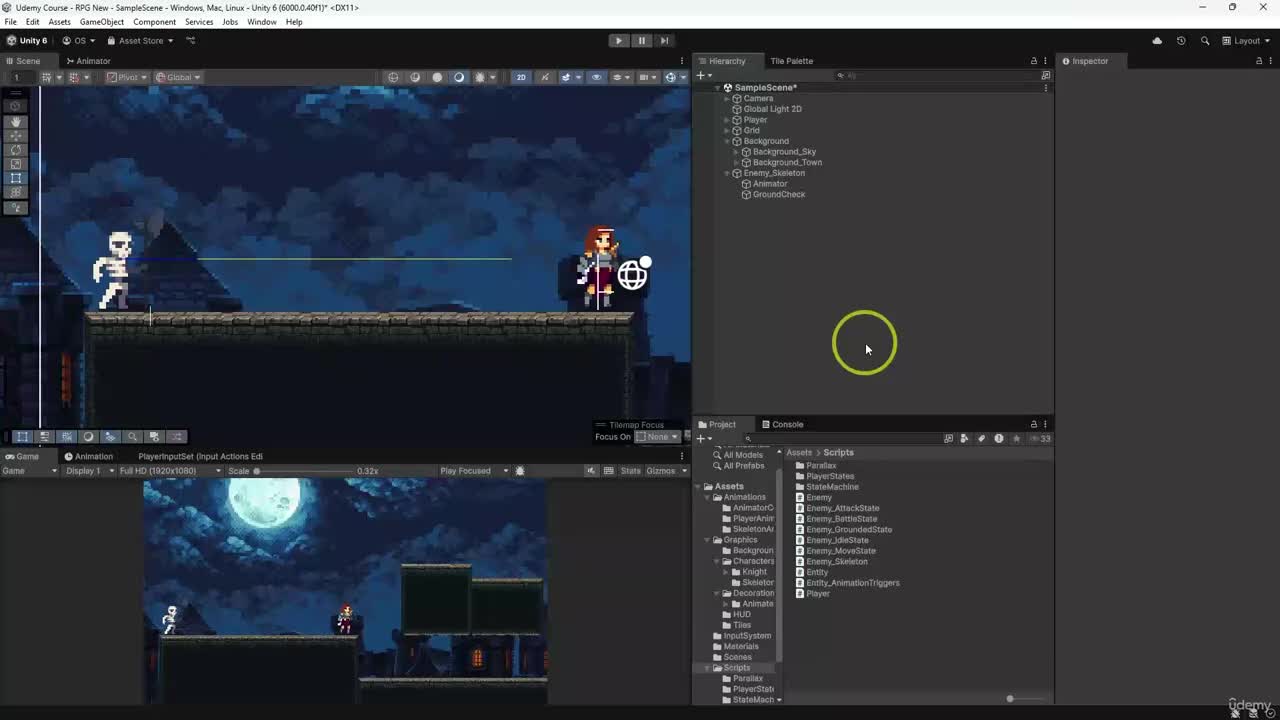The image size is (1280, 720).
Task: Open the Layout dropdown
Action: (1247, 41)
